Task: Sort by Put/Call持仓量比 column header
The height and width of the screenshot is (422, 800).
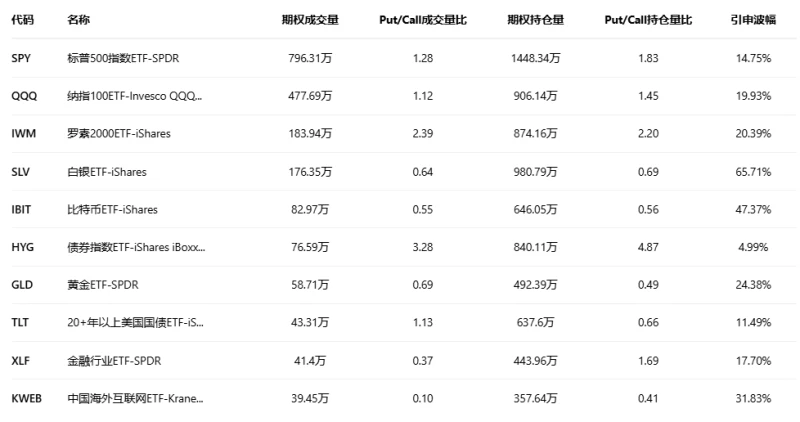Action: click(649, 20)
